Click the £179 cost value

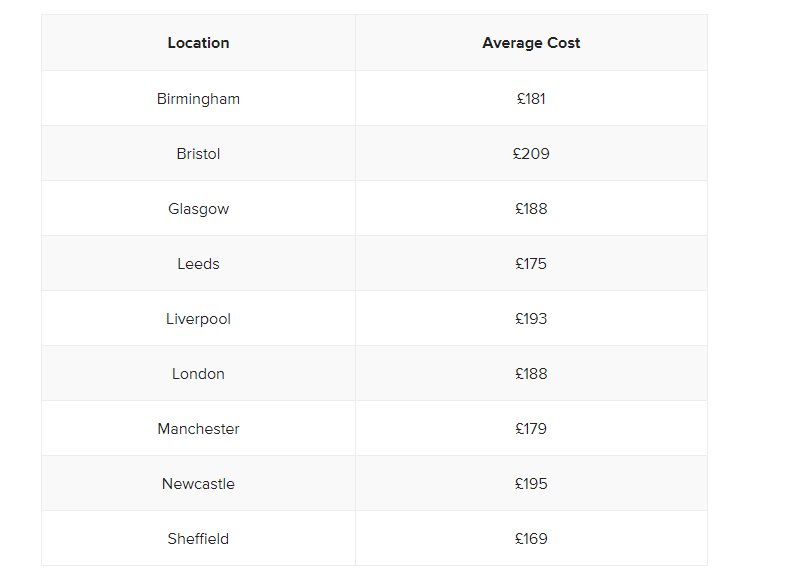click(531, 429)
